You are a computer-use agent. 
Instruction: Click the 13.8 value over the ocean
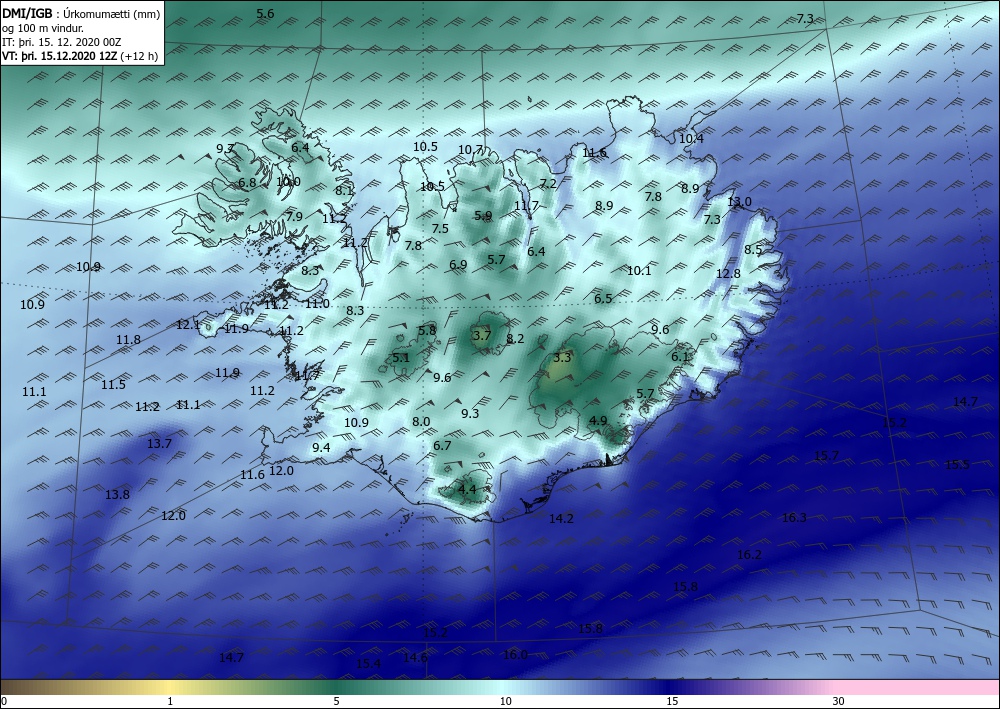(117, 494)
